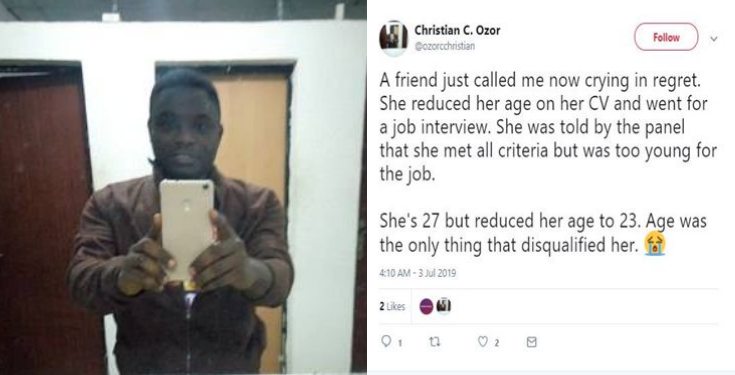Expand the chevron beside Follow

714,39
